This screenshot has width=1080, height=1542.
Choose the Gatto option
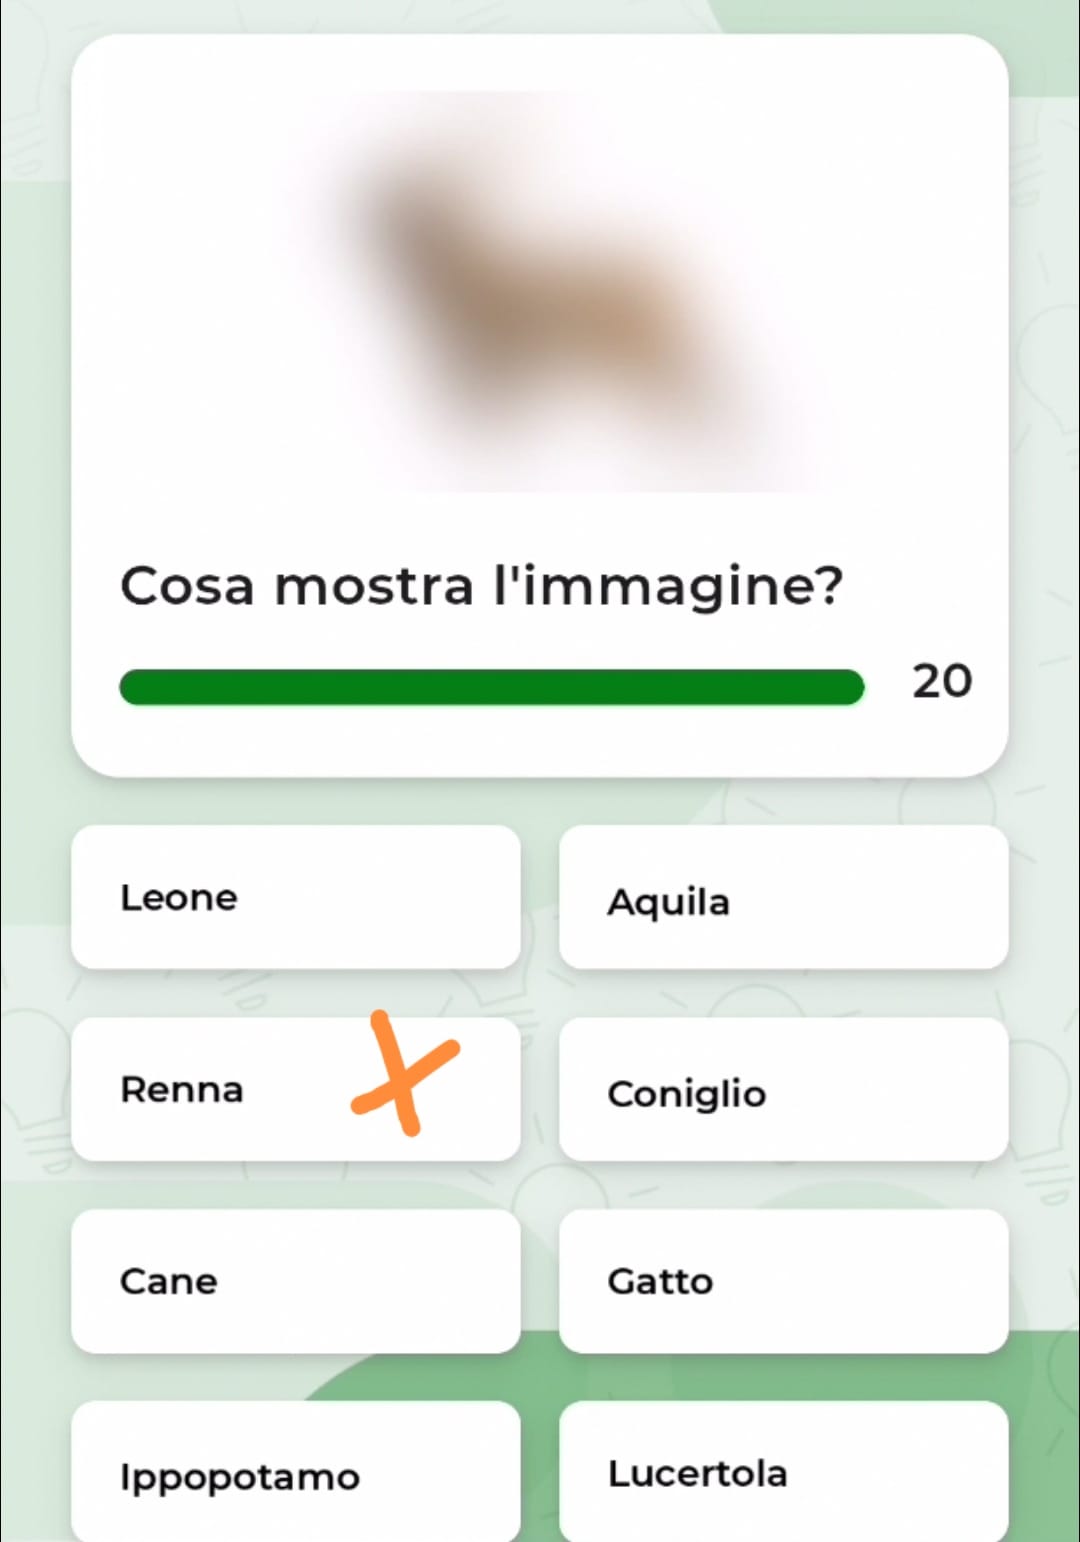pyautogui.click(x=783, y=1281)
